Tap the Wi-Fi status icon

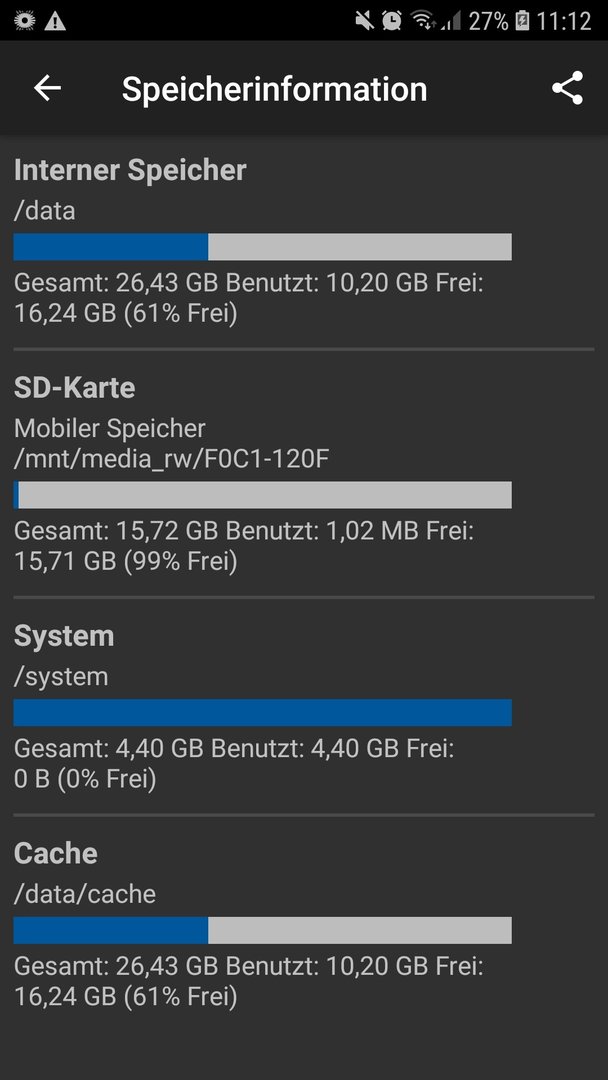point(423,21)
